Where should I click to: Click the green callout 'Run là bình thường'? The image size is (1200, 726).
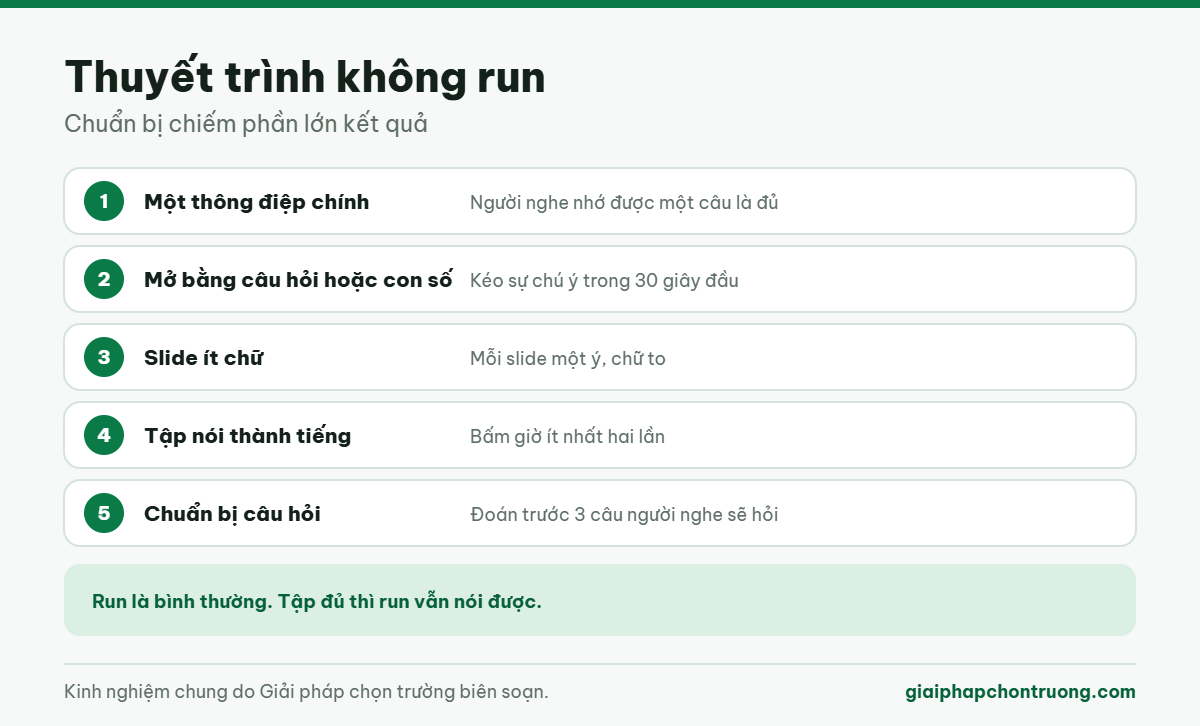click(x=600, y=600)
